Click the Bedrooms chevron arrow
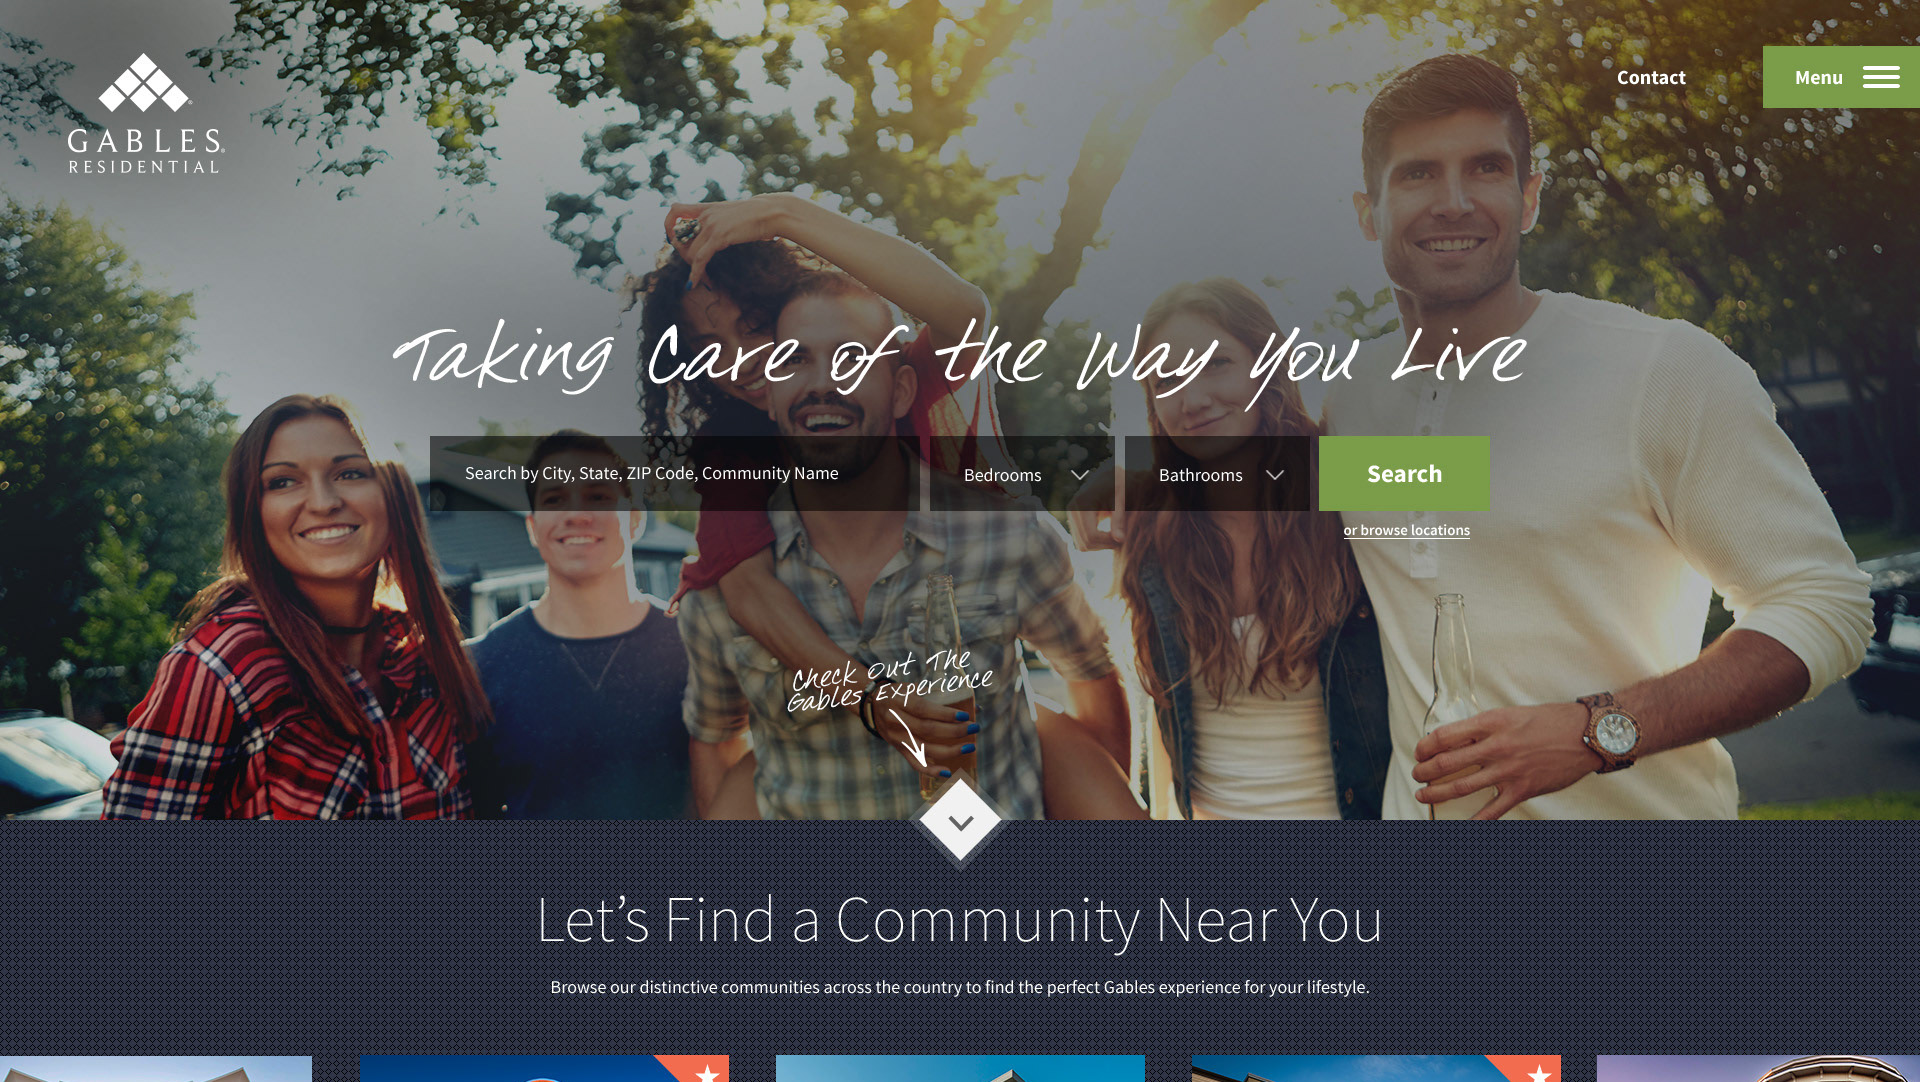 (1080, 475)
